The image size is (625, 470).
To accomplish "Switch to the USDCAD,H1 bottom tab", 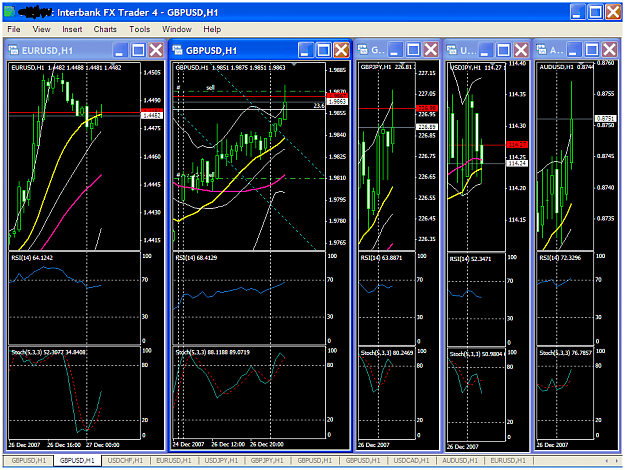I will point(411,460).
